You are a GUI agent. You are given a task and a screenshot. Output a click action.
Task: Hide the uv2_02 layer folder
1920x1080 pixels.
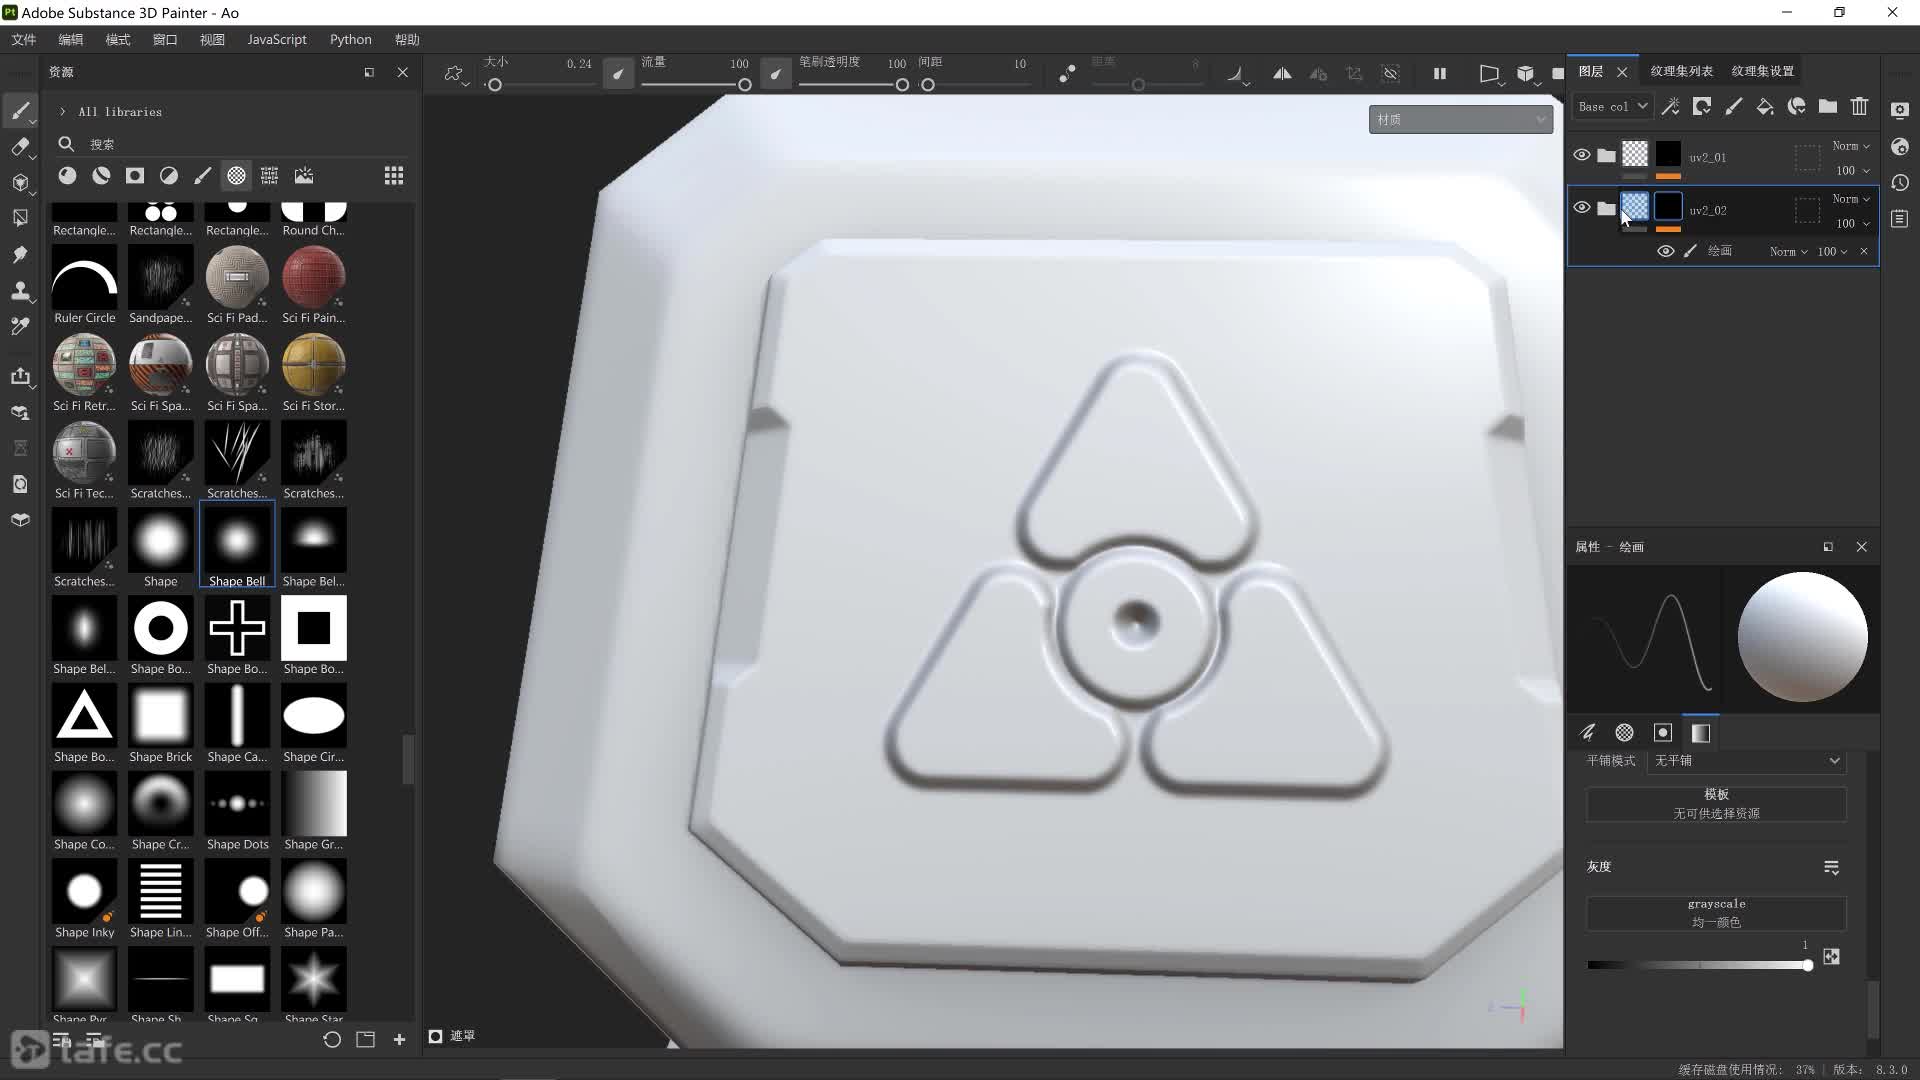click(1582, 208)
